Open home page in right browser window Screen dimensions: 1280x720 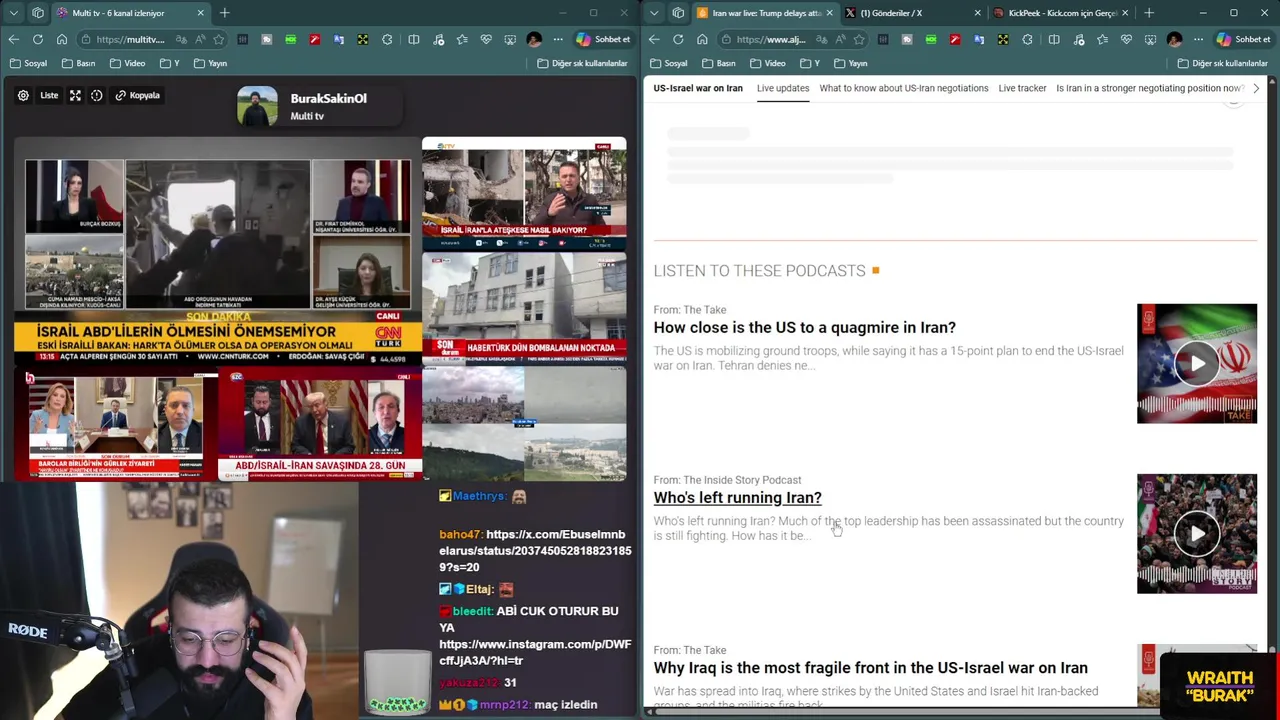click(702, 39)
